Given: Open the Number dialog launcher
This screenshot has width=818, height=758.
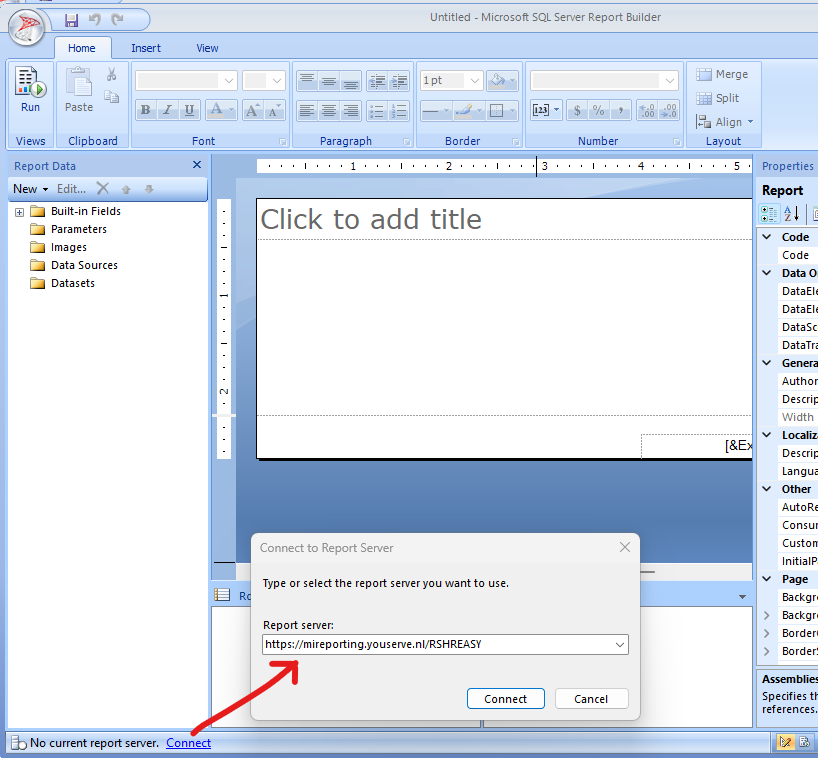Looking at the screenshot, I should click(677, 141).
